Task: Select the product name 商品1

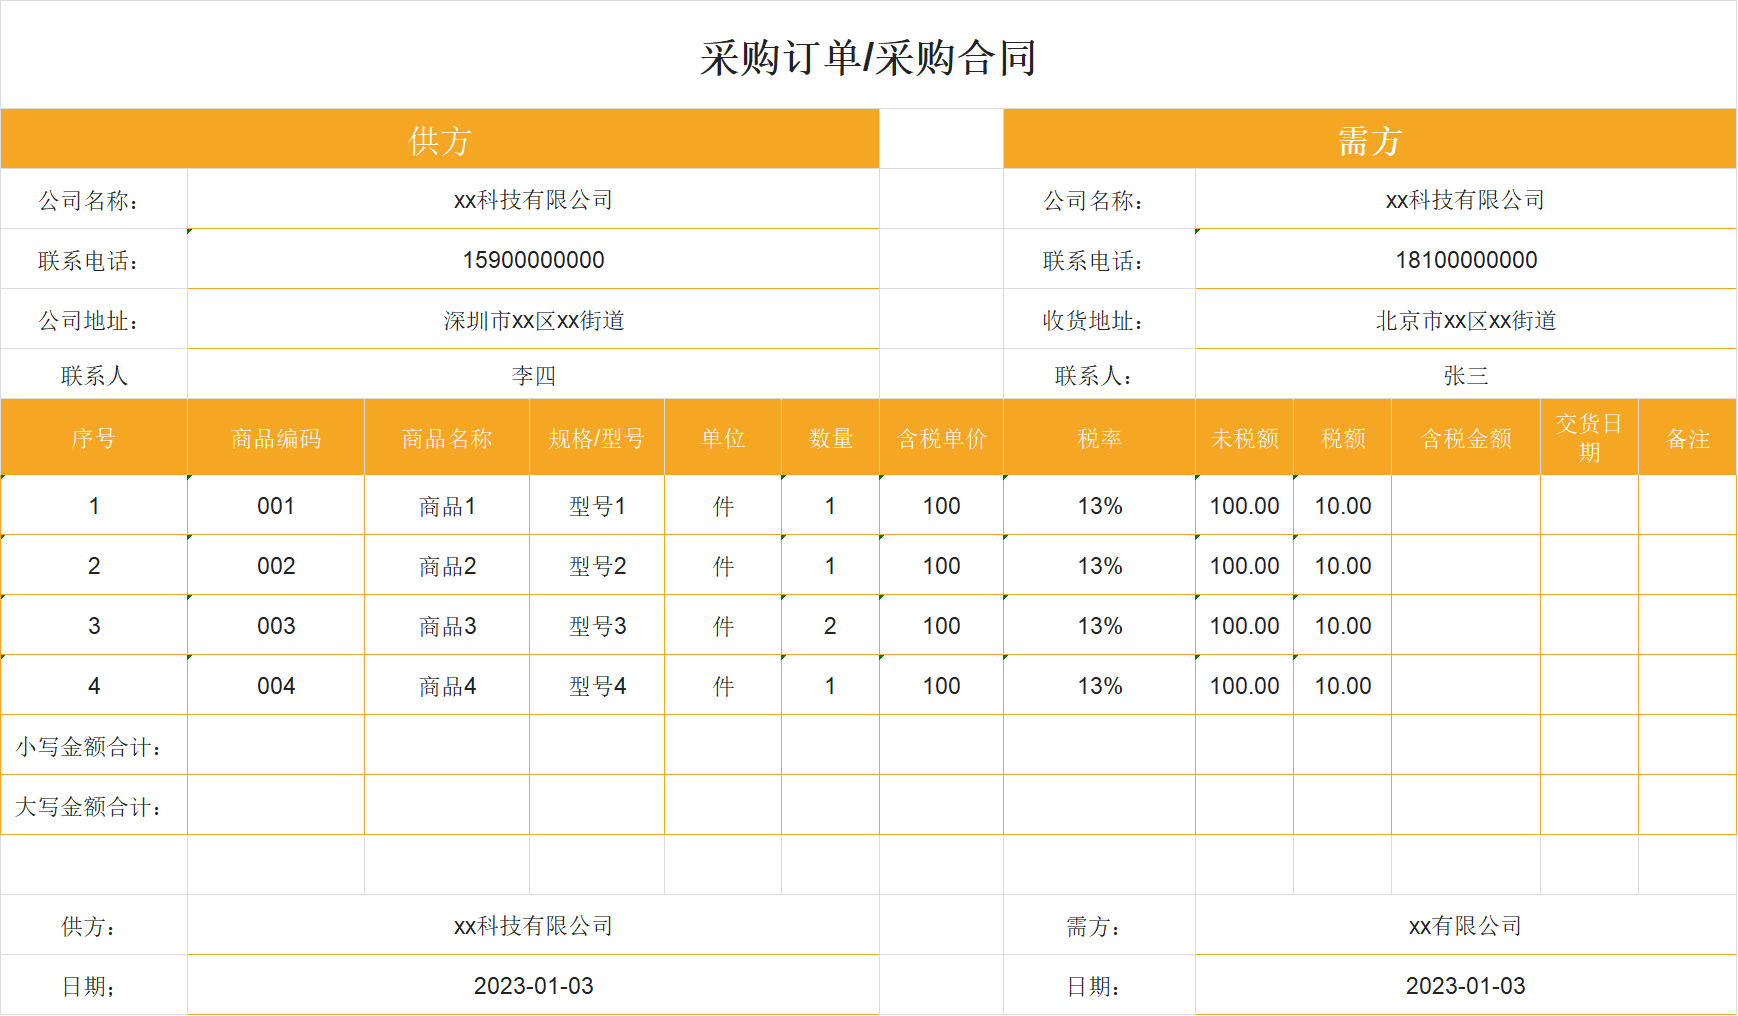Action: (447, 506)
